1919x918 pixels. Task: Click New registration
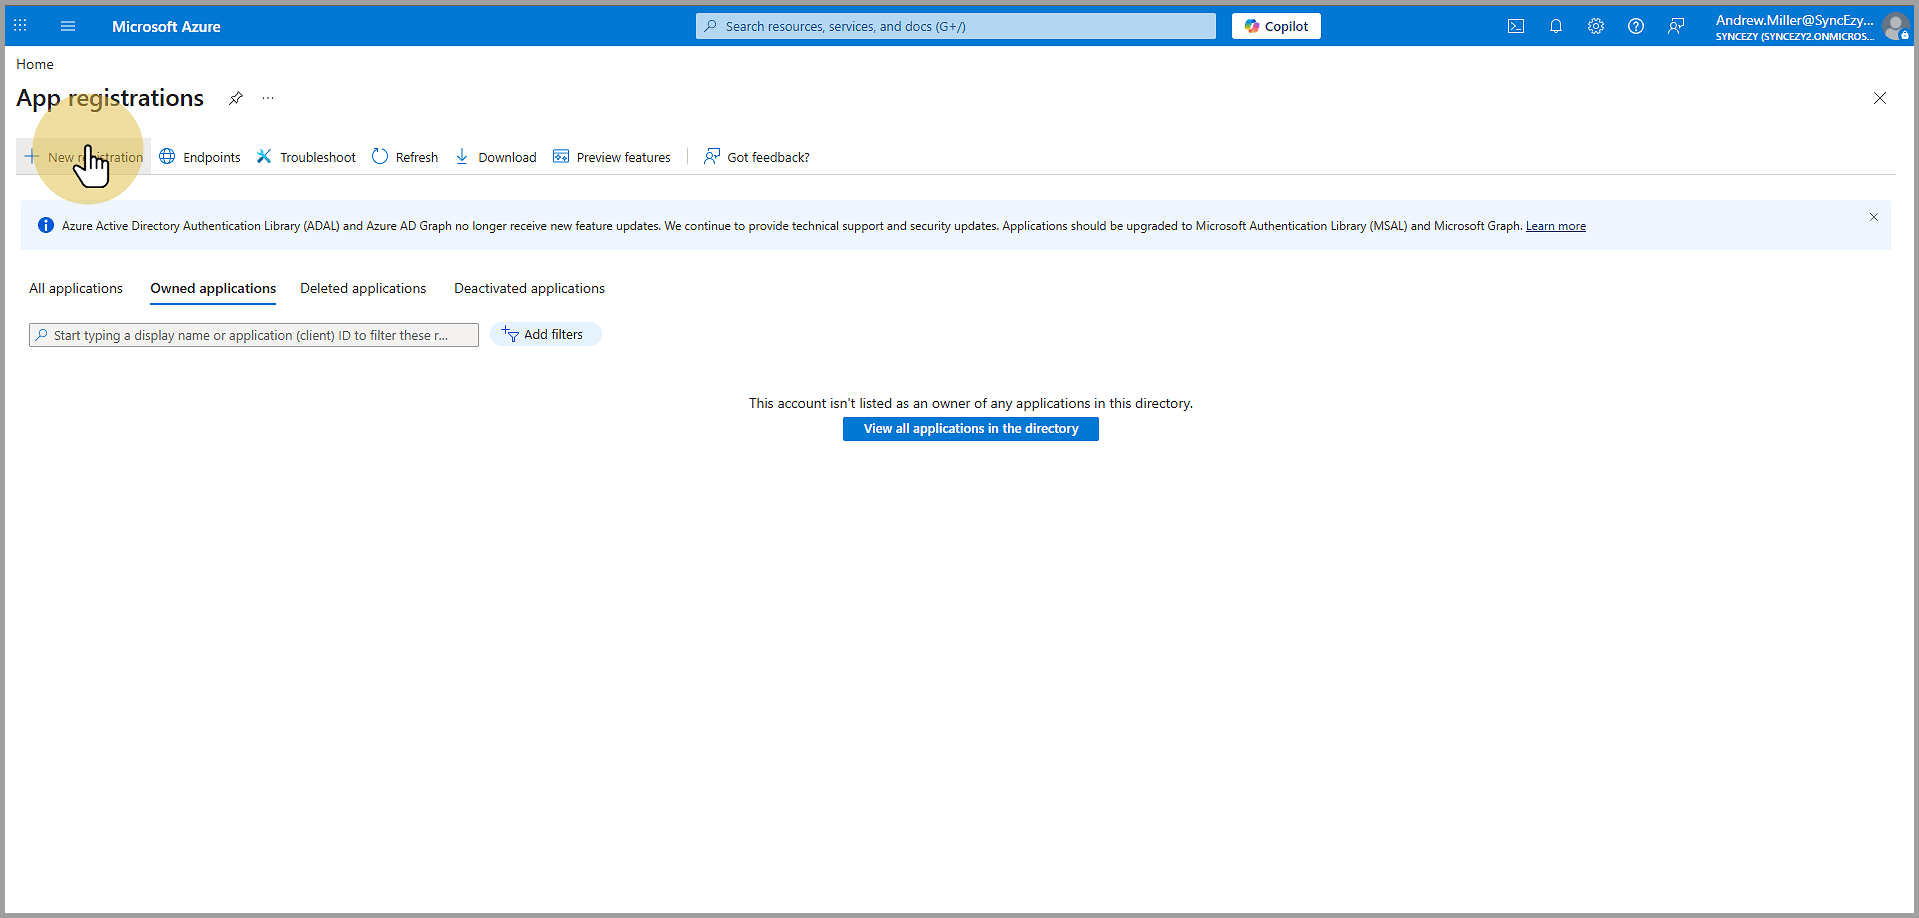click(84, 157)
